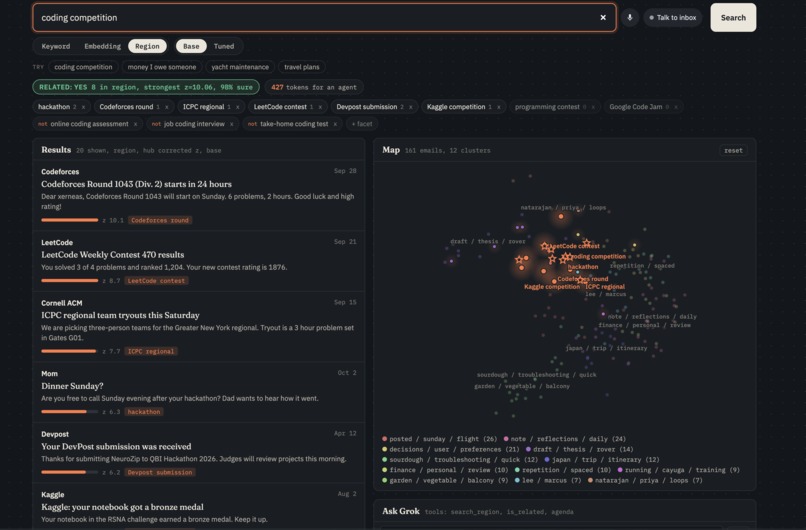Switch to the Tuned model option
Viewport: 806px width, 530px height.
[224, 46]
